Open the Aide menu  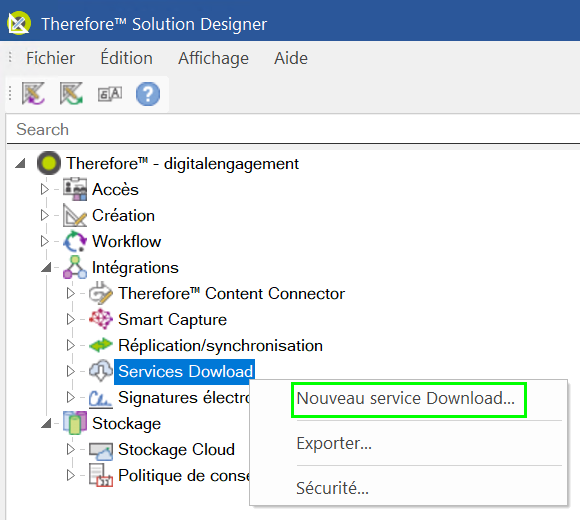tap(291, 58)
